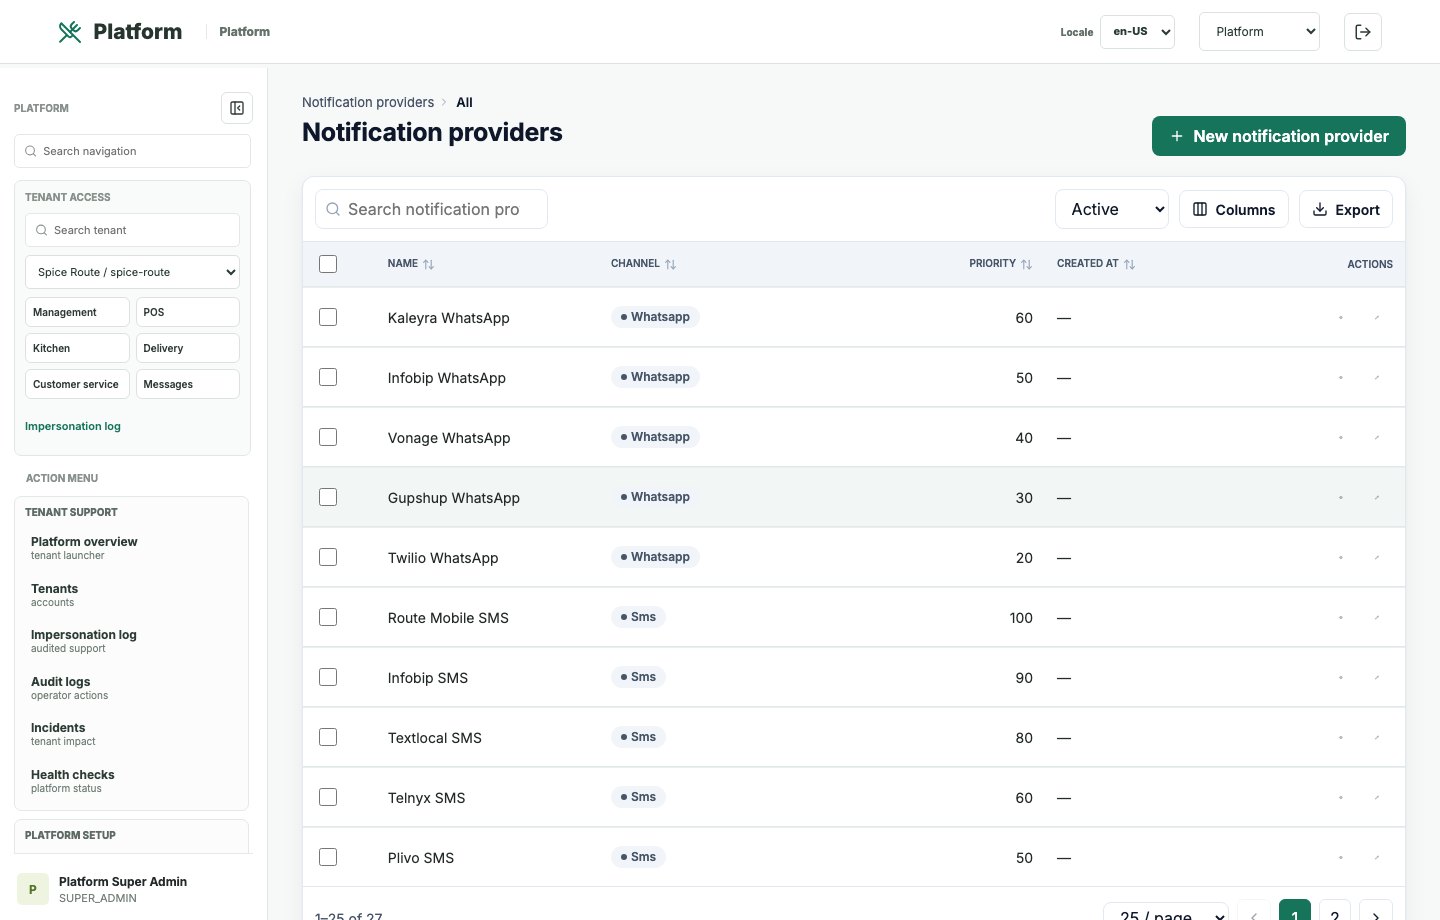Click the pencil edit icon for Infobip WhatsApp

tap(1377, 378)
